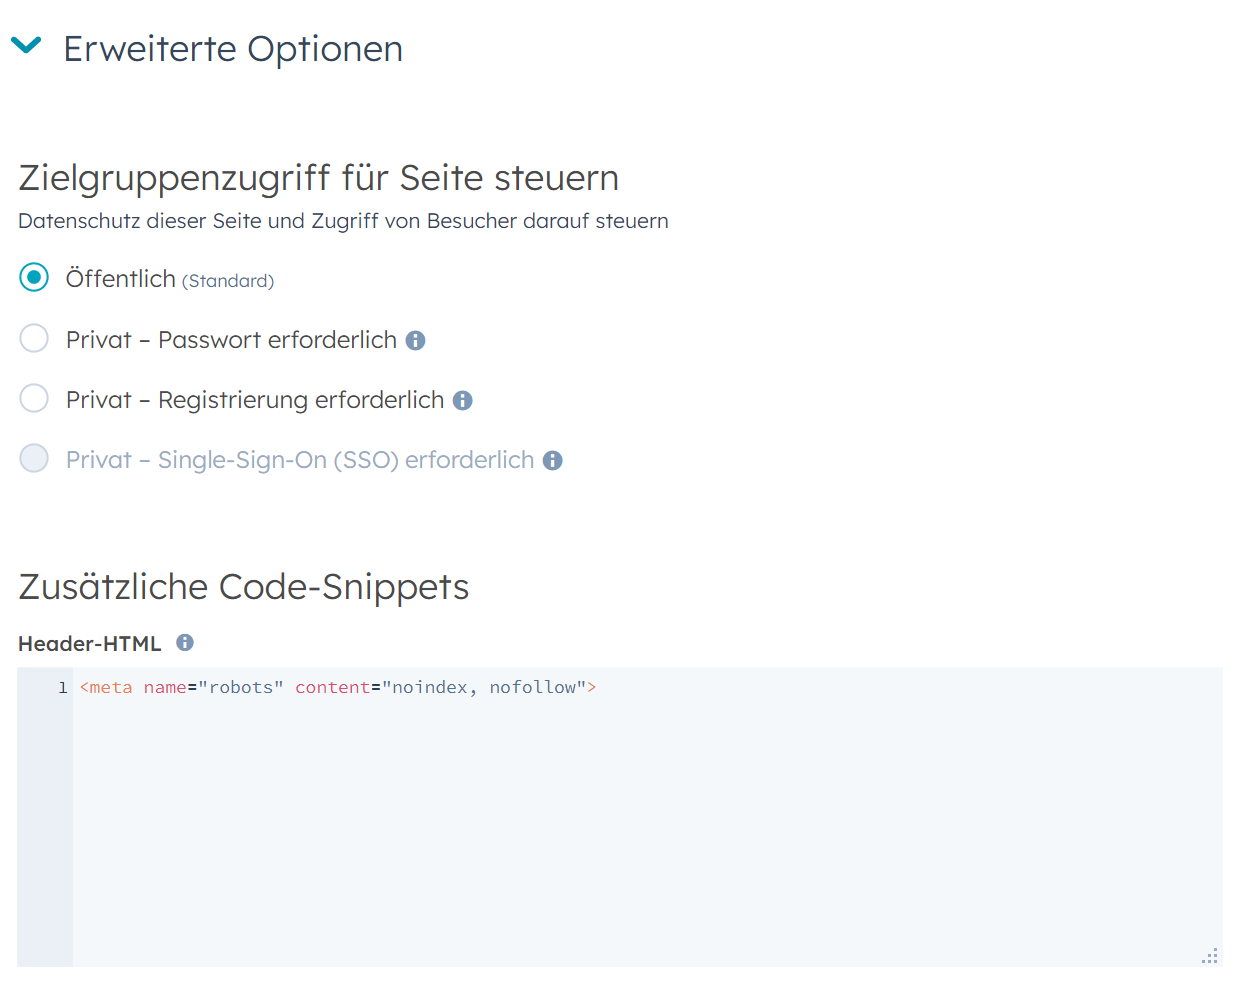The width and height of the screenshot is (1247, 988).
Task: Collapse the Erweiterte Optionen chevron
Action: point(26,45)
